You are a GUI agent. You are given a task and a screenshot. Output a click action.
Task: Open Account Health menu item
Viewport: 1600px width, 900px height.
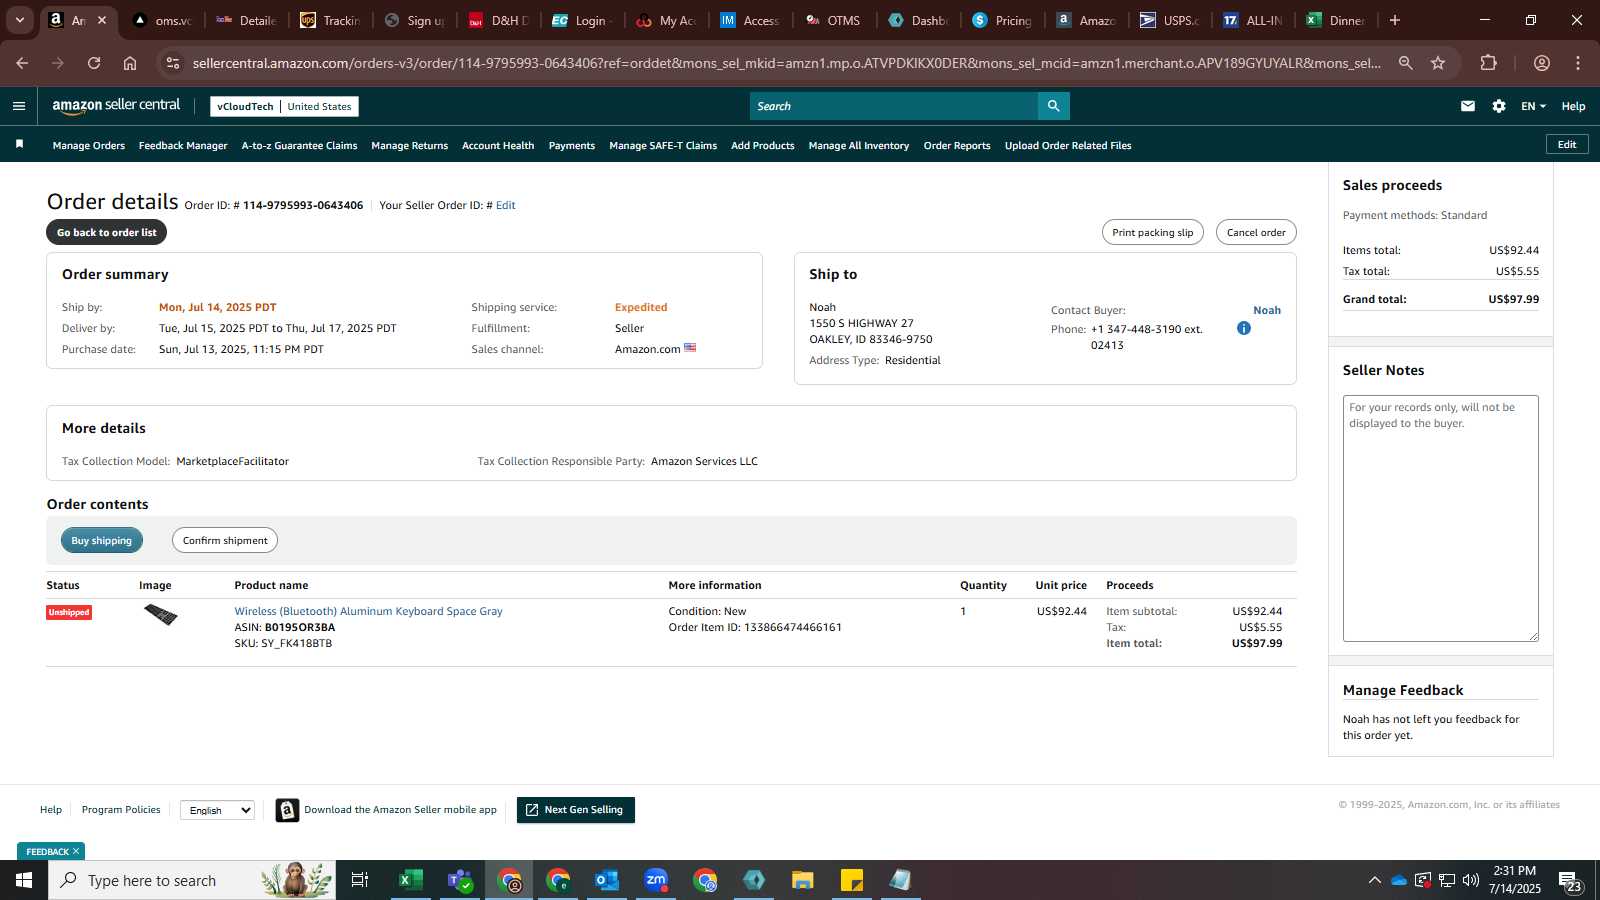pyautogui.click(x=498, y=145)
